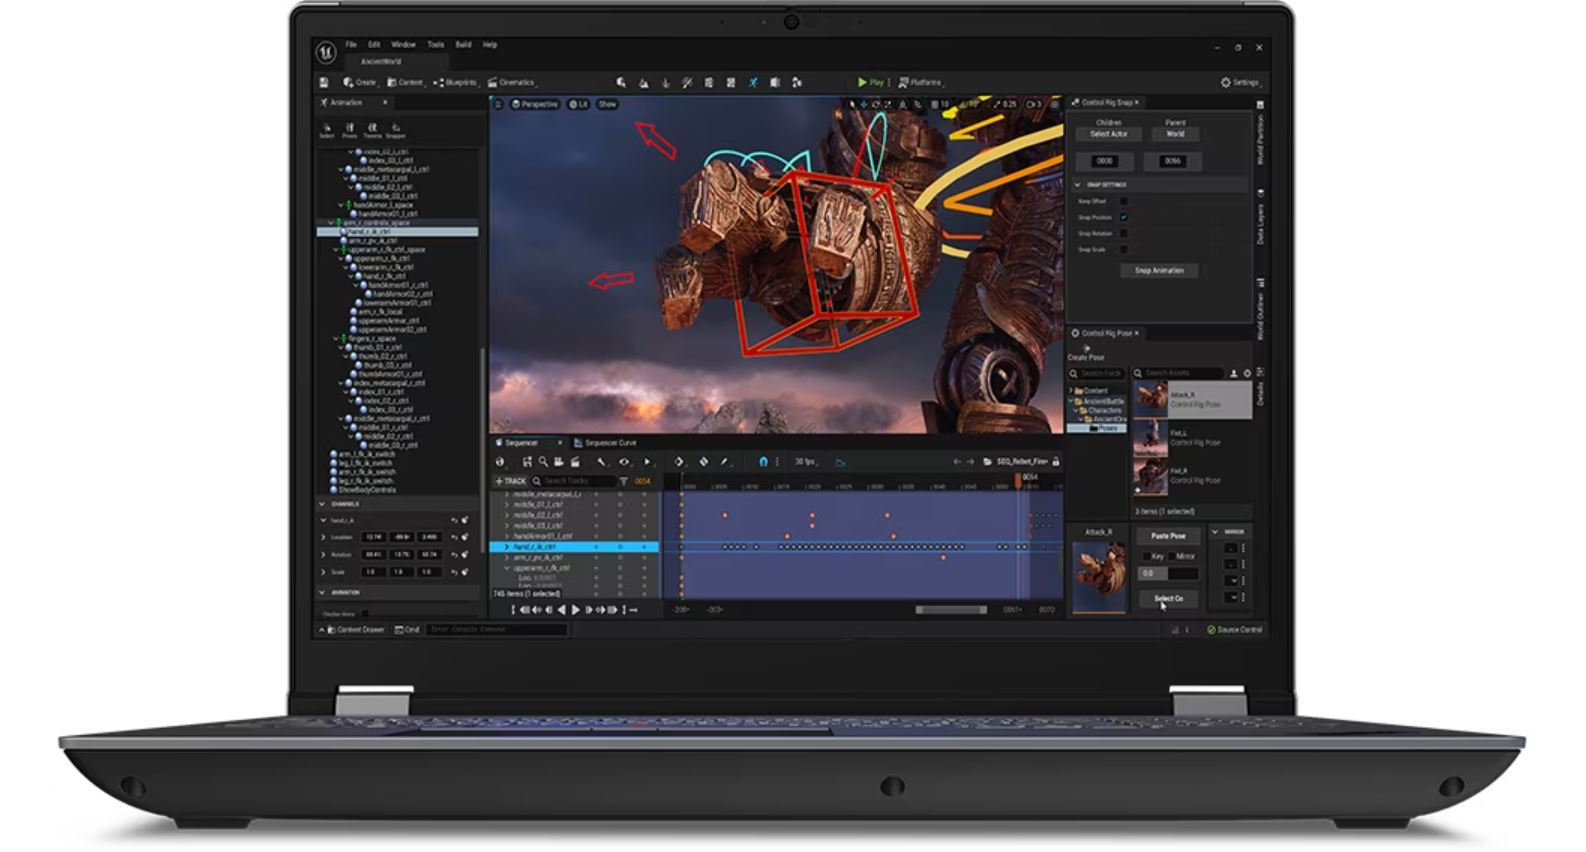Image resolution: width=1586 pixels, height=852 pixels.
Task: Click the pose blend 0.0 slider
Action: pos(1168,574)
